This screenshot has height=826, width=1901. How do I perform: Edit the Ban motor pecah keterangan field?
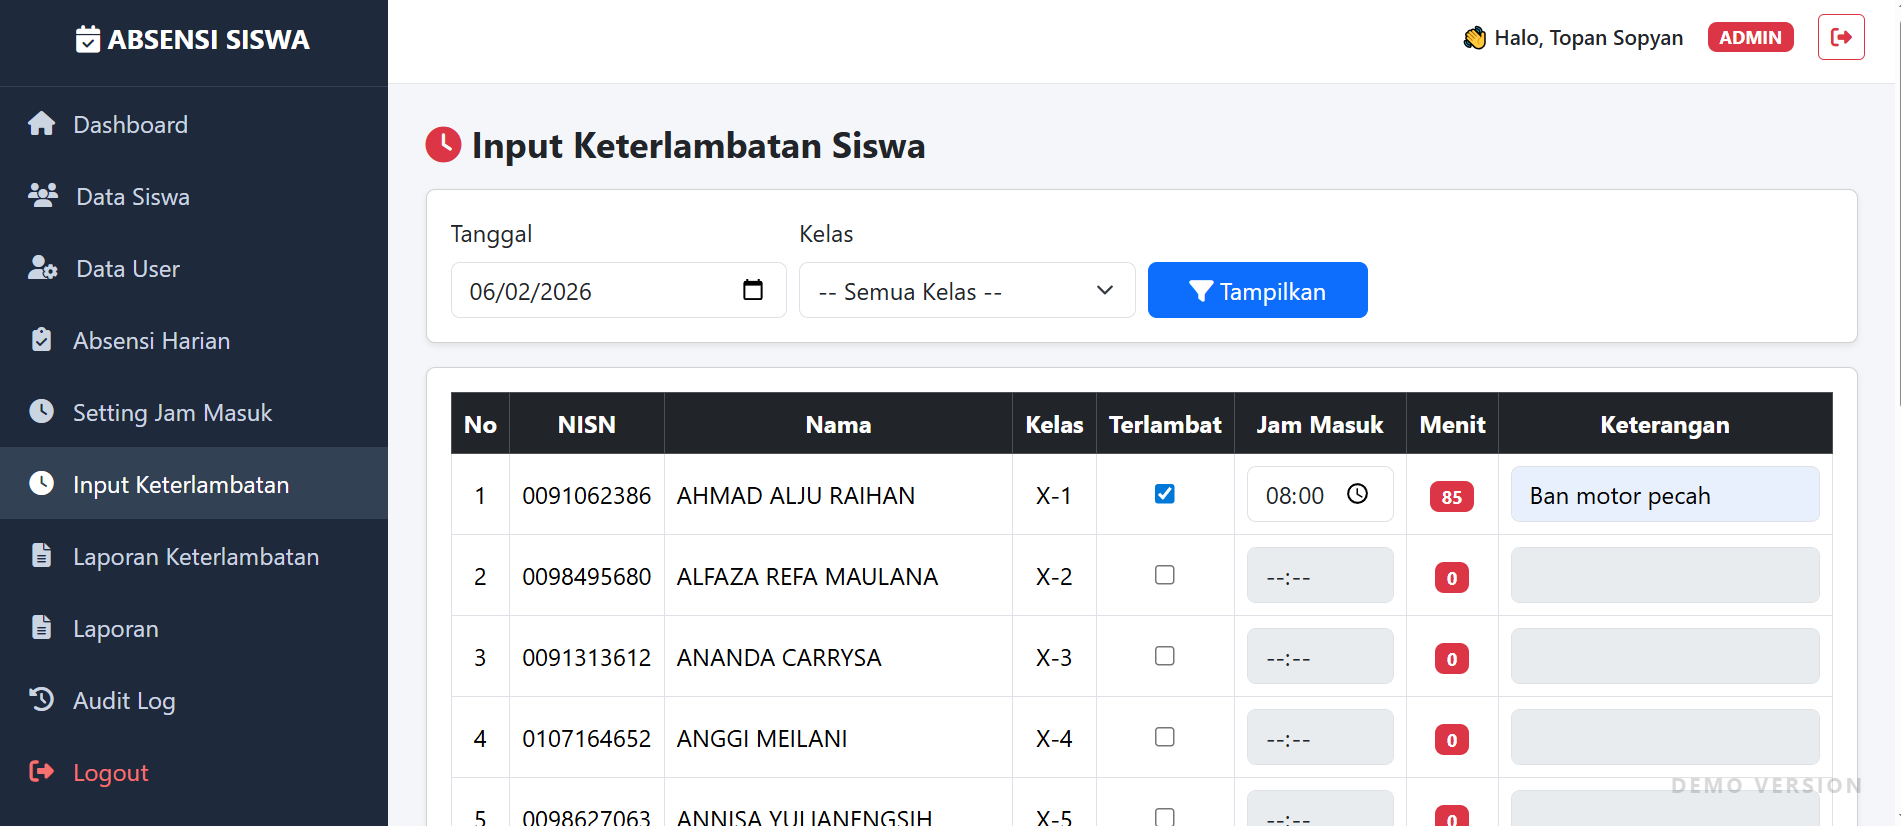coord(1664,495)
